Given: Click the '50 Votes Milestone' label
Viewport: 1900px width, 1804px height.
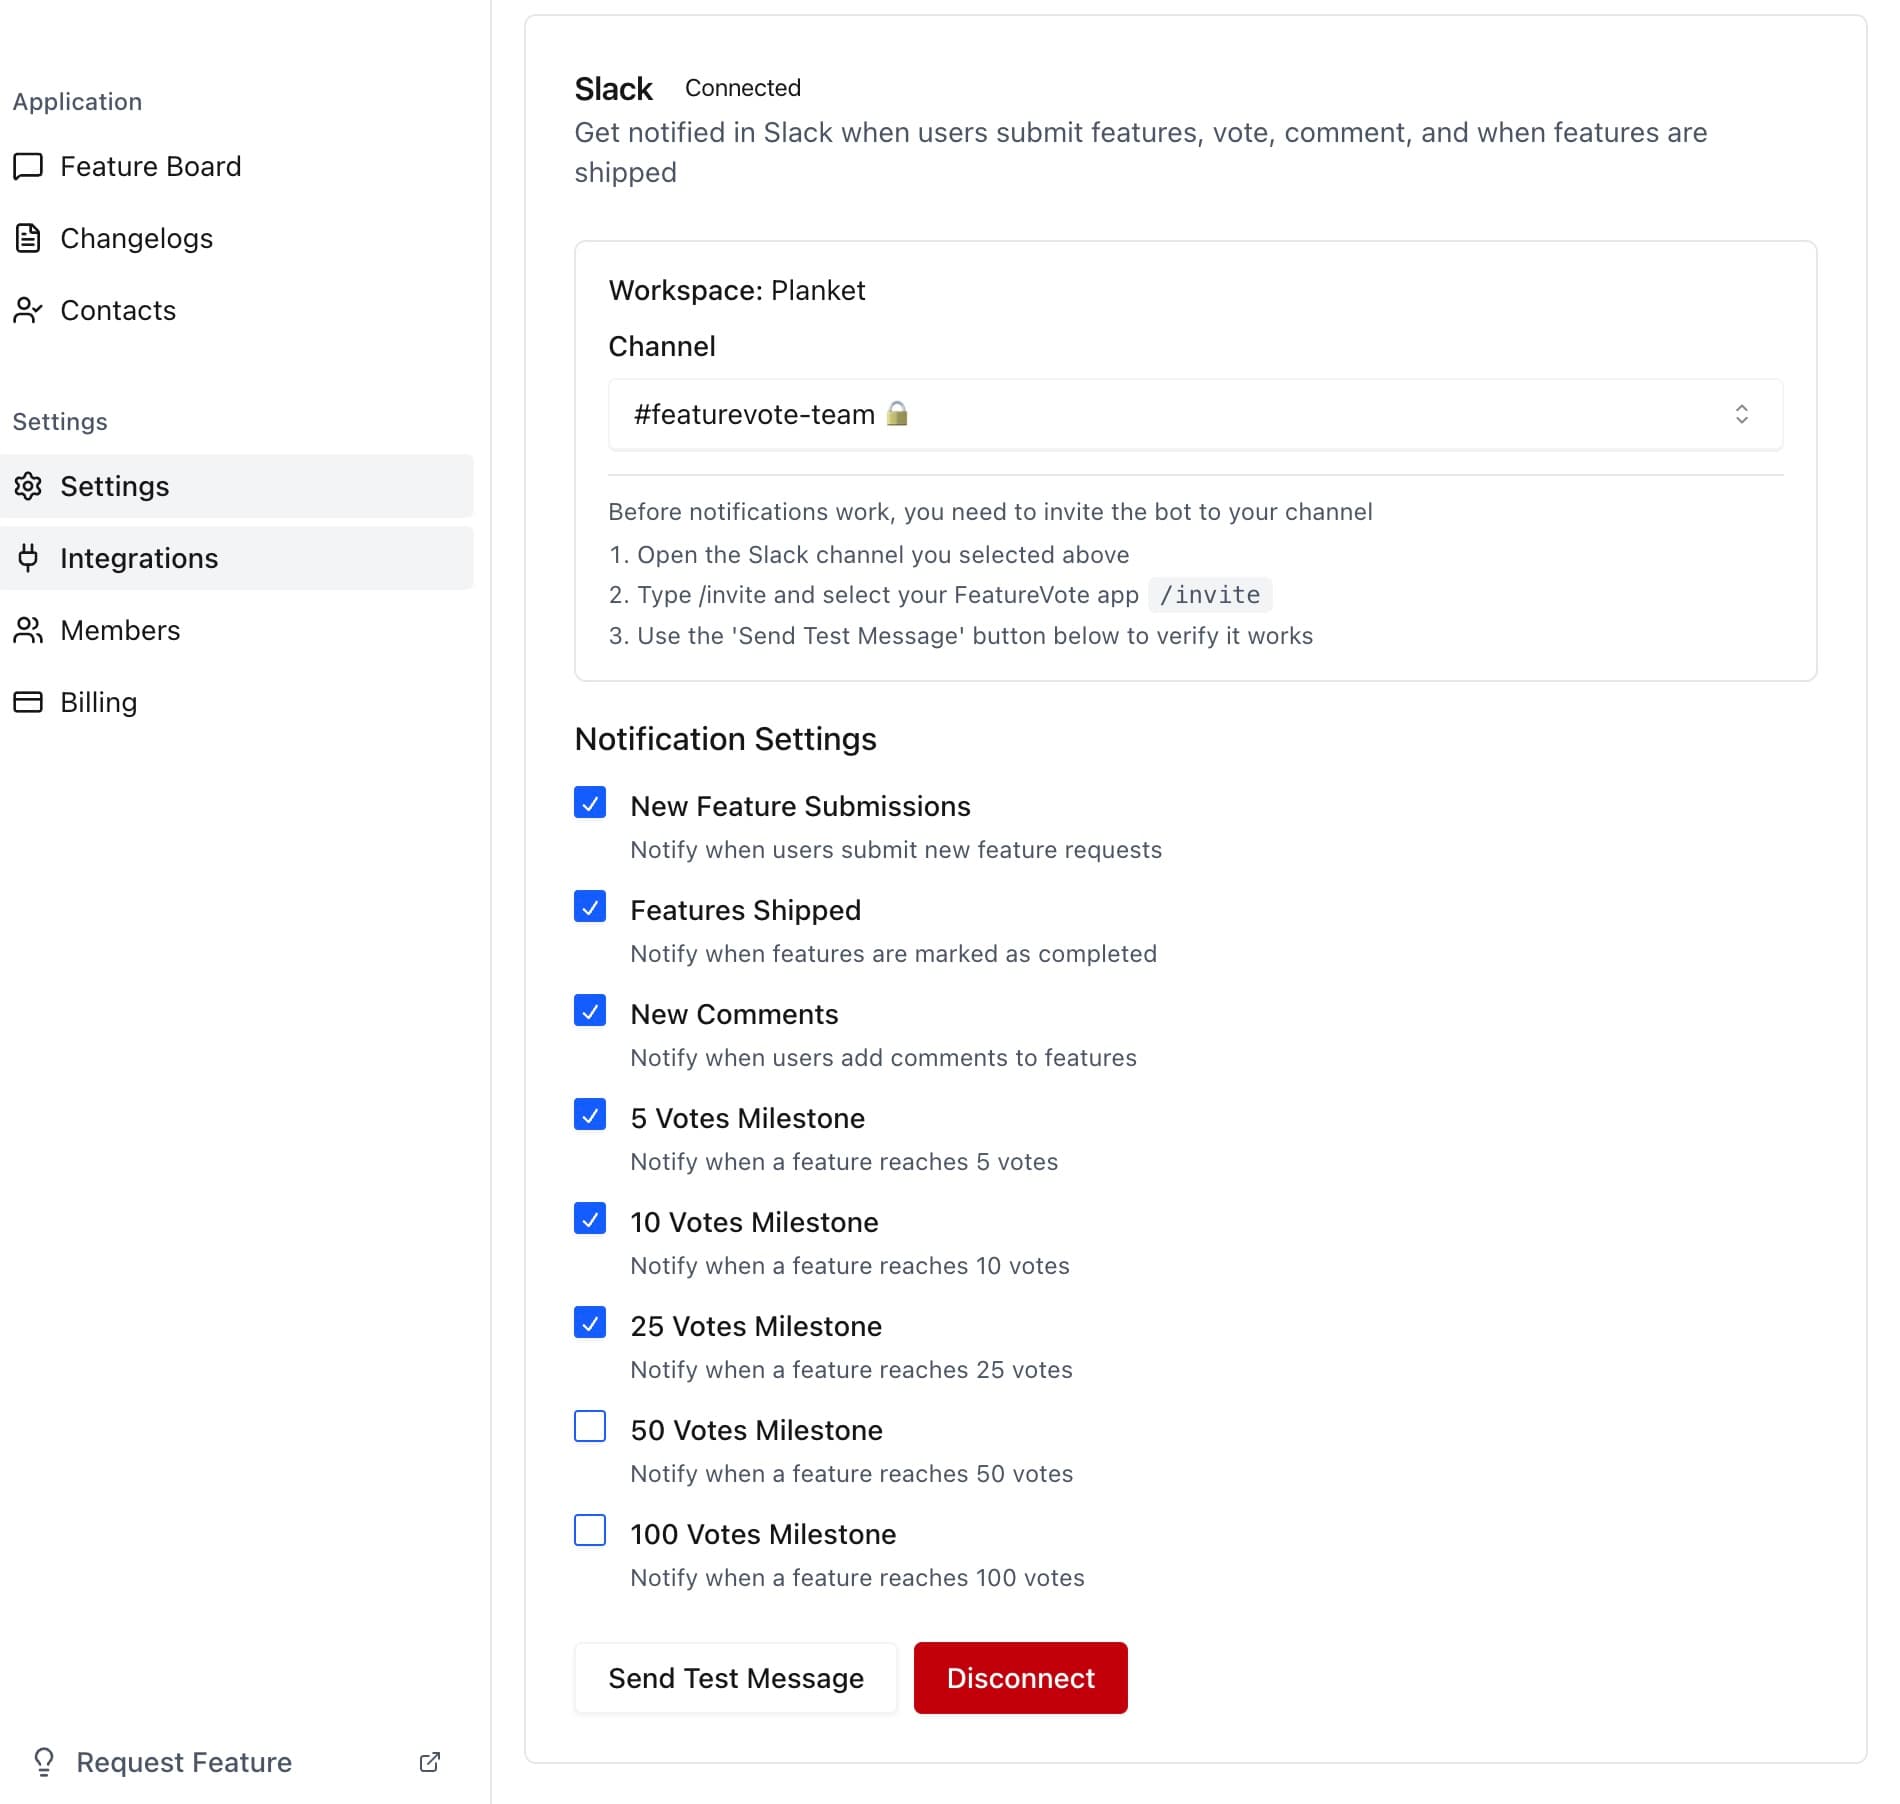Looking at the screenshot, I should [756, 1430].
